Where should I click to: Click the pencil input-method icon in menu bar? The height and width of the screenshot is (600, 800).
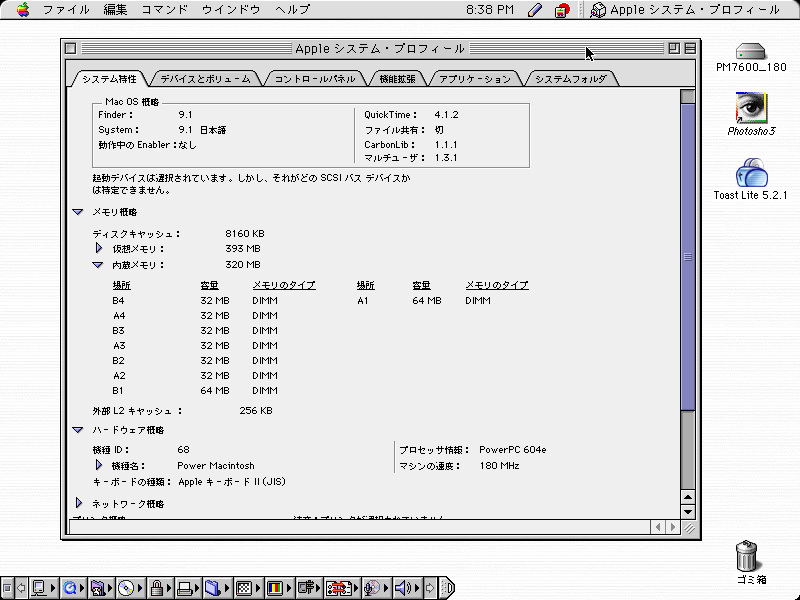(535, 10)
